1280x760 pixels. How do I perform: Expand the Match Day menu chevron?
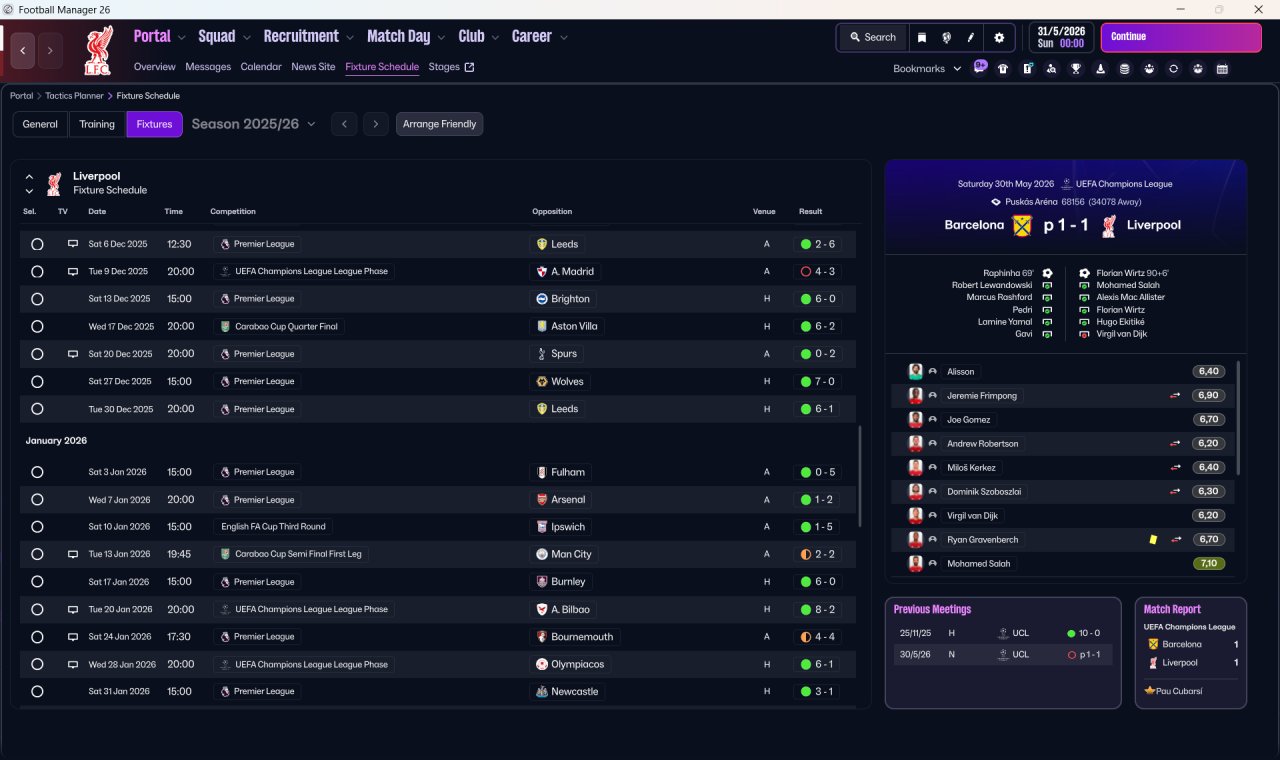(441, 38)
